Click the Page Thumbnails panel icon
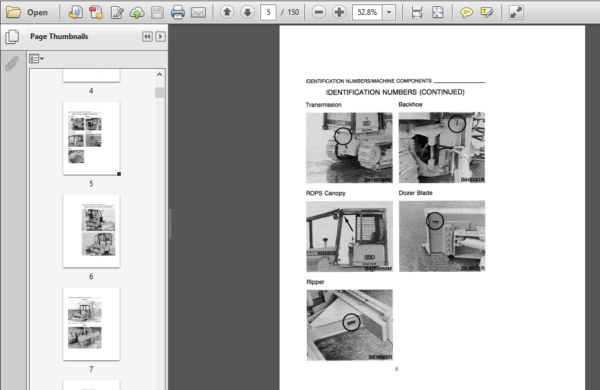This screenshot has height=390, width=600. click(12, 37)
